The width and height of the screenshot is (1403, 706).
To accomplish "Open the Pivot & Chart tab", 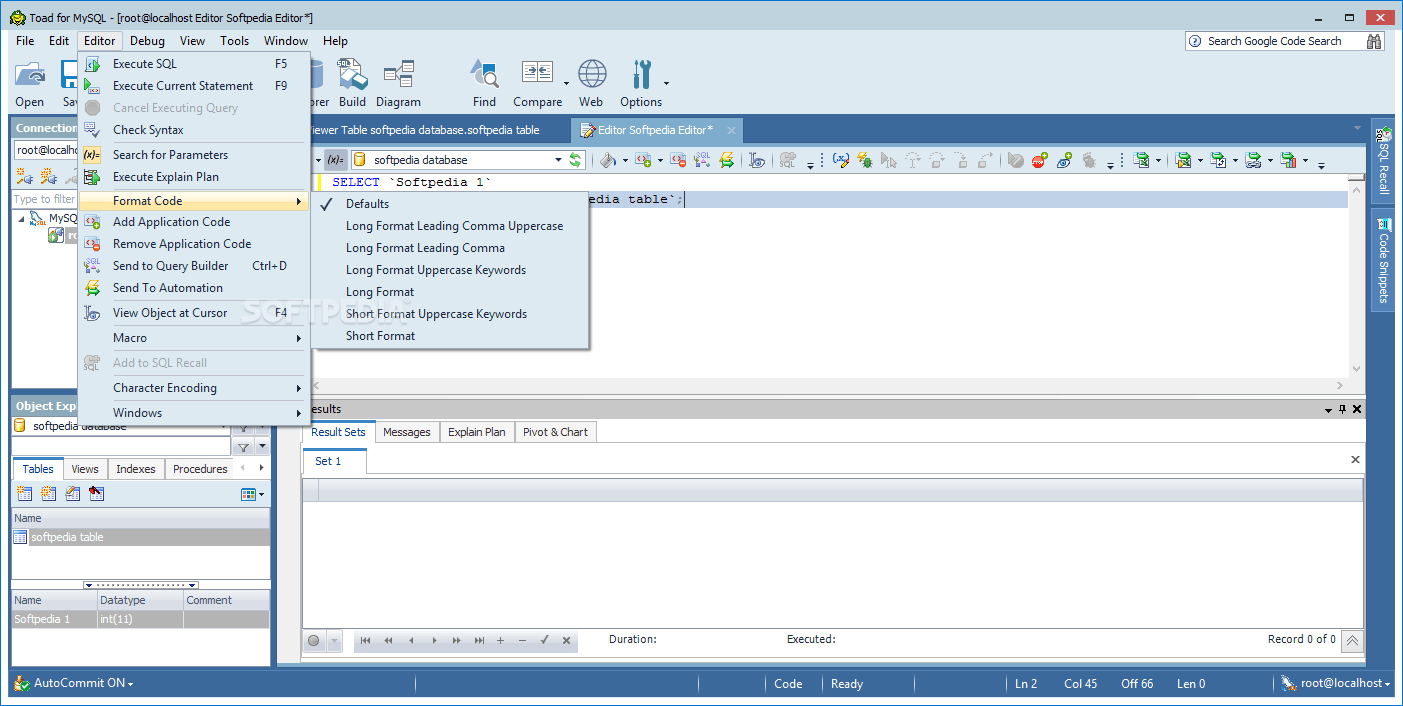I will tap(555, 432).
